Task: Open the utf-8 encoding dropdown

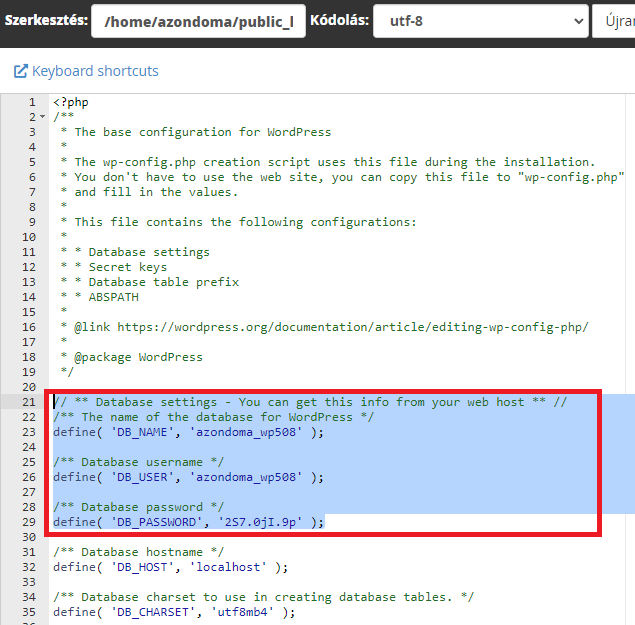Action: pyautogui.click(x=480, y=21)
